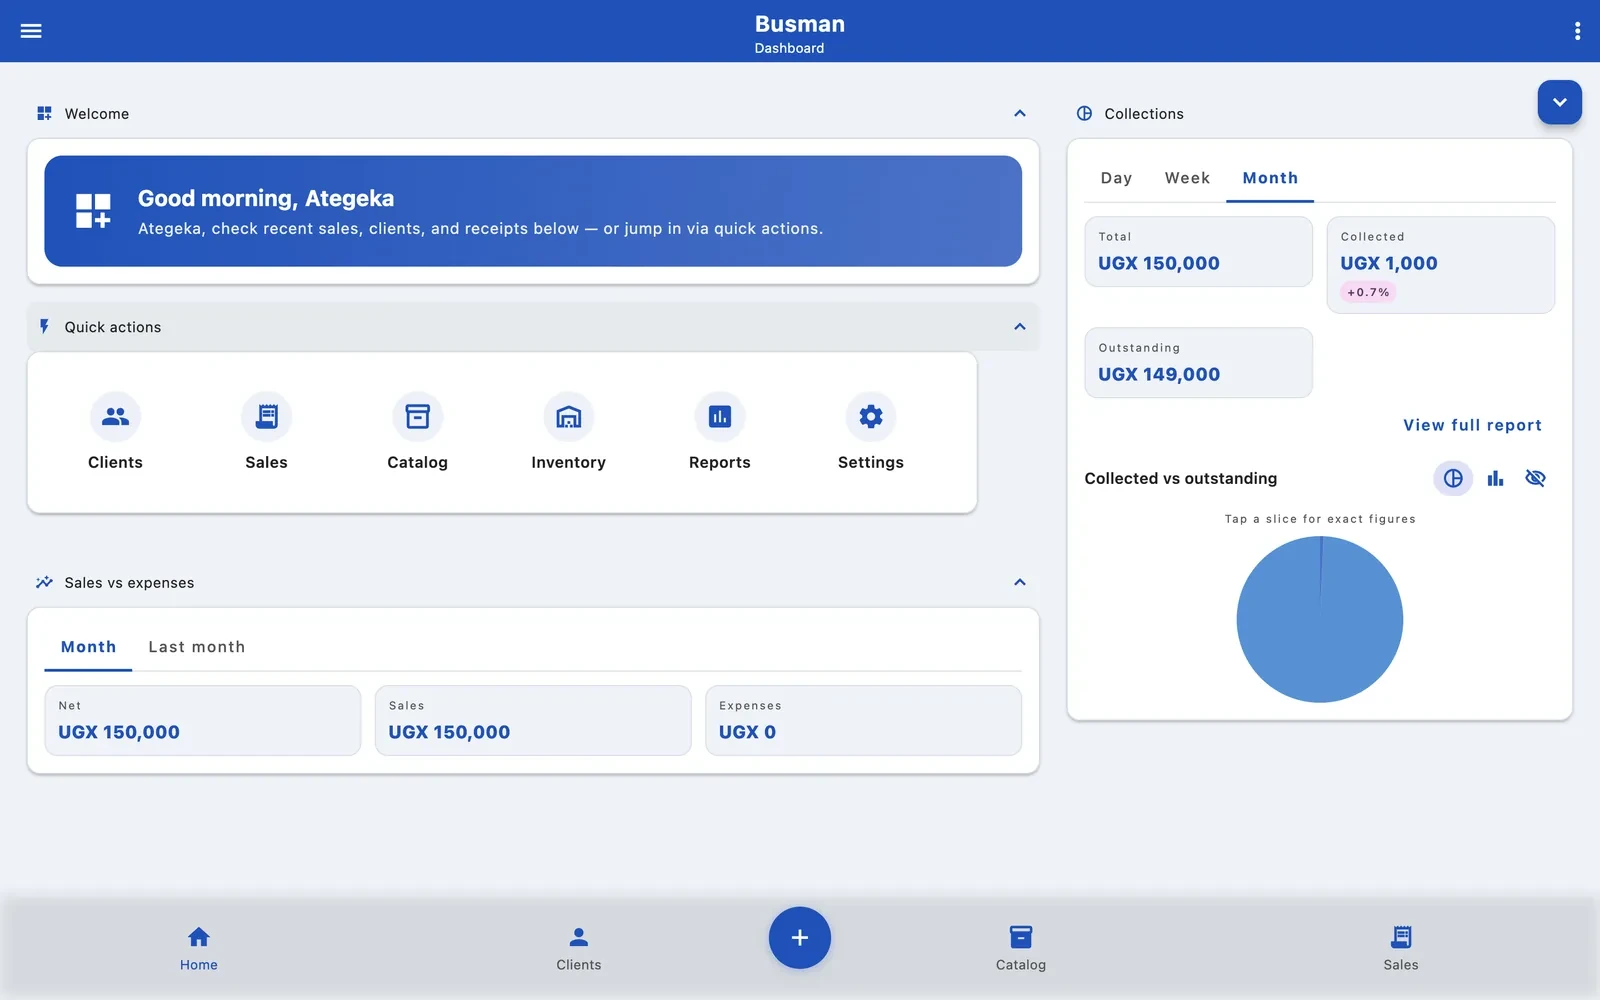Collapse the Sales vs expenses section

point(1020,582)
